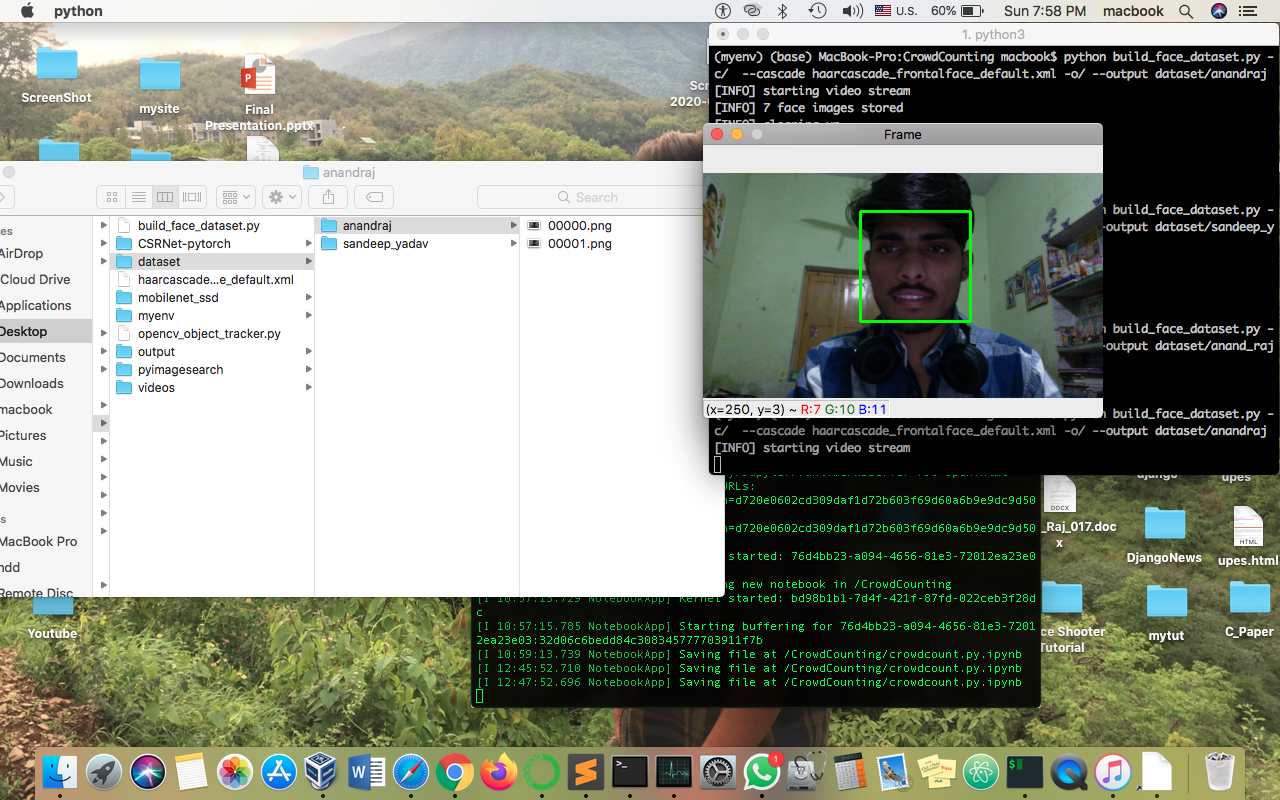The width and height of the screenshot is (1280, 800).
Task: Open U.S. input source menu
Action: click(x=896, y=11)
